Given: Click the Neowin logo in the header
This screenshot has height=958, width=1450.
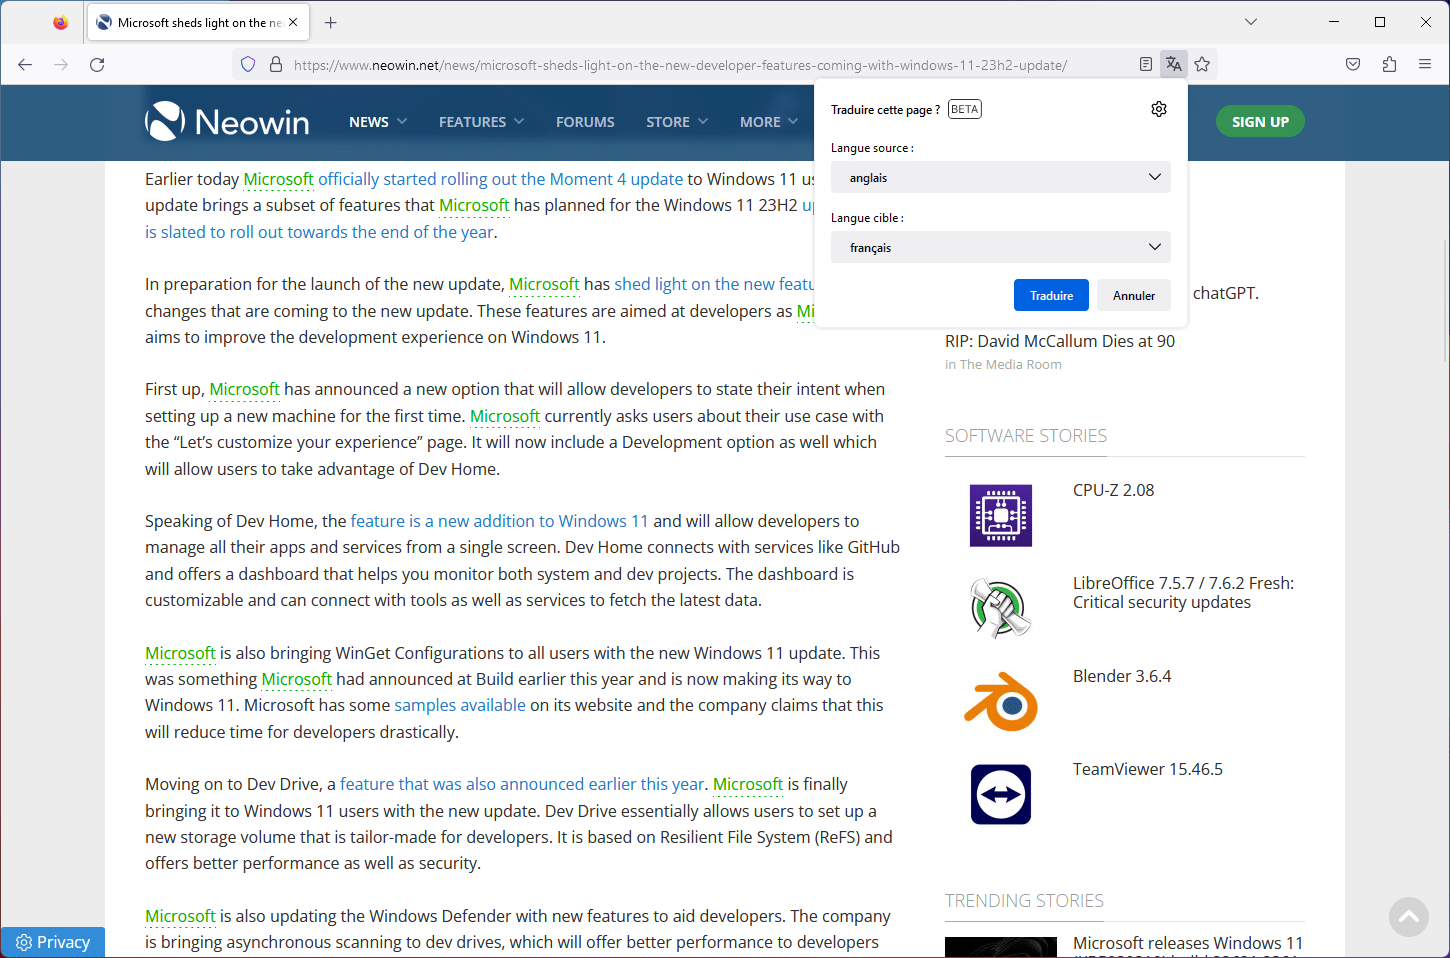Looking at the screenshot, I should [x=227, y=121].
